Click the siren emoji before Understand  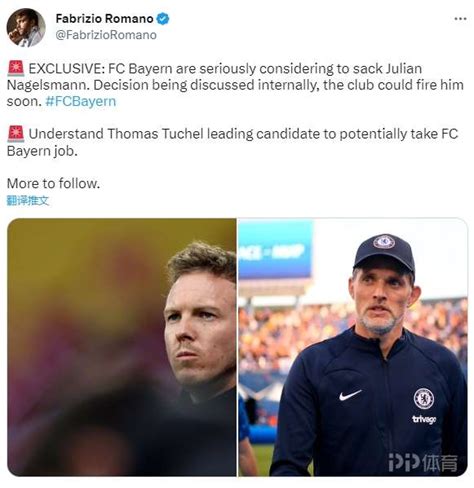(x=16, y=134)
